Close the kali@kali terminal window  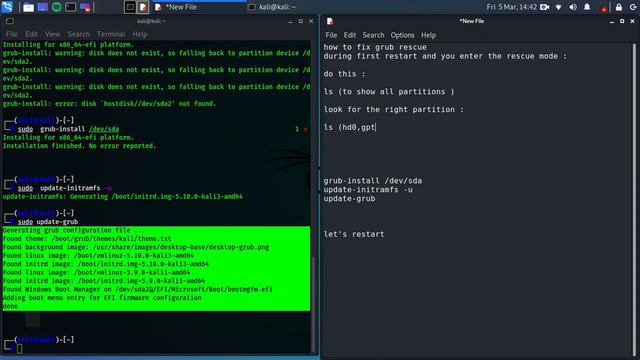tap(311, 21)
